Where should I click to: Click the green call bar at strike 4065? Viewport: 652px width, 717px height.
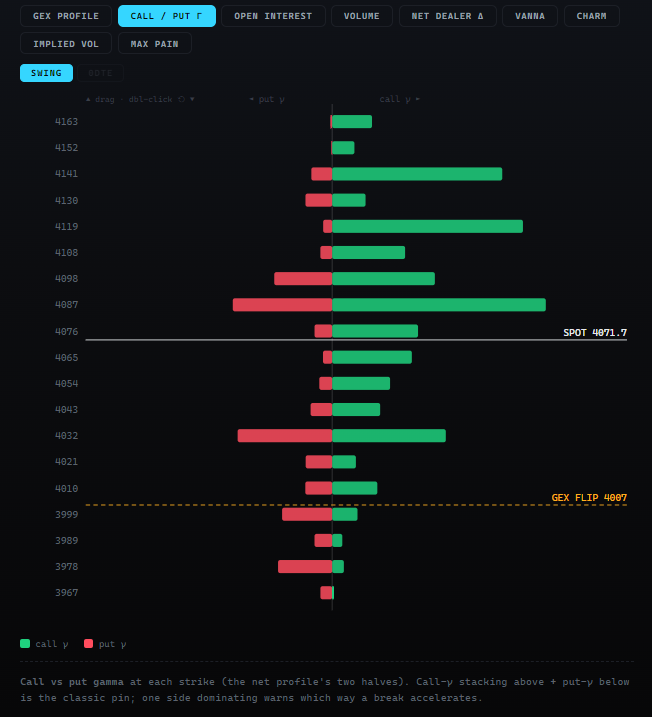point(372,357)
